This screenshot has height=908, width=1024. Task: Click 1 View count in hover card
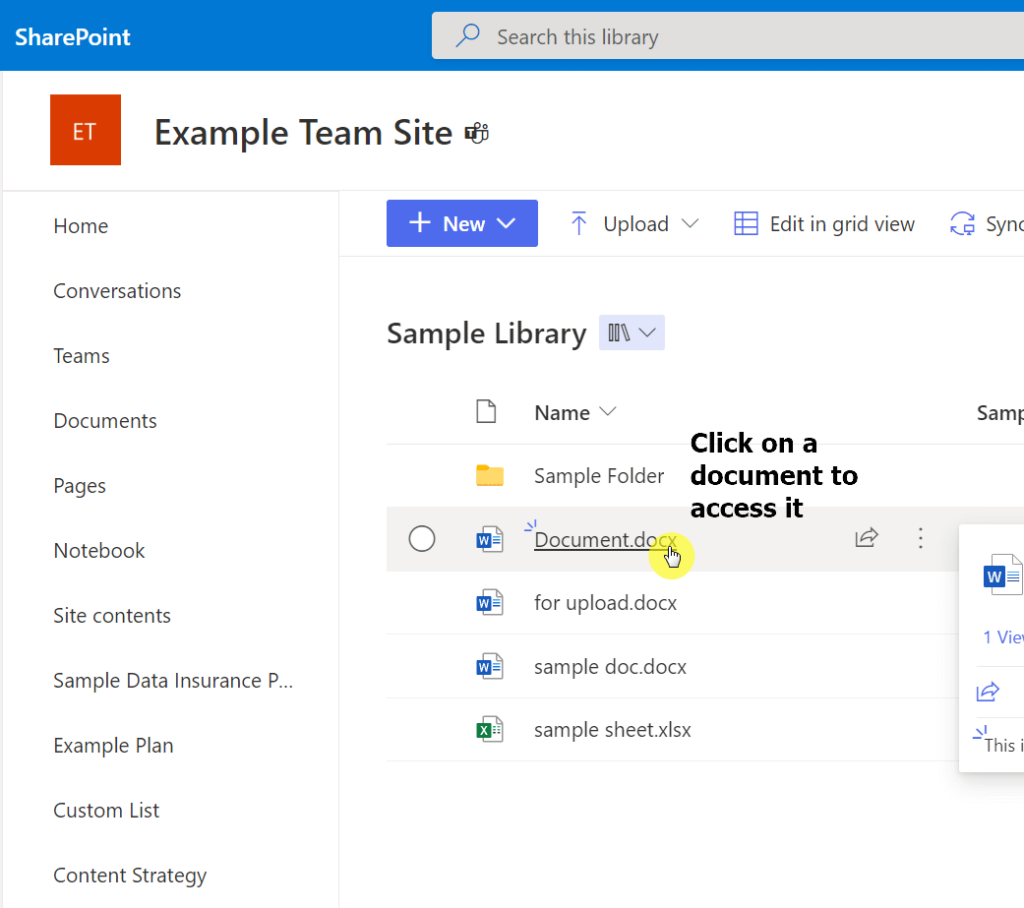coord(1003,637)
